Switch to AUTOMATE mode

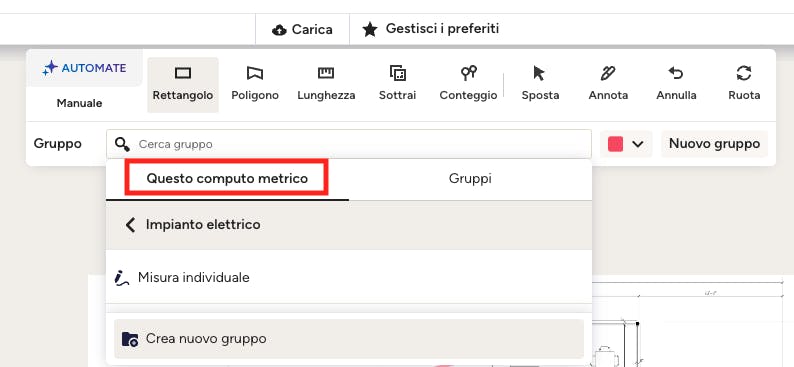(85, 68)
